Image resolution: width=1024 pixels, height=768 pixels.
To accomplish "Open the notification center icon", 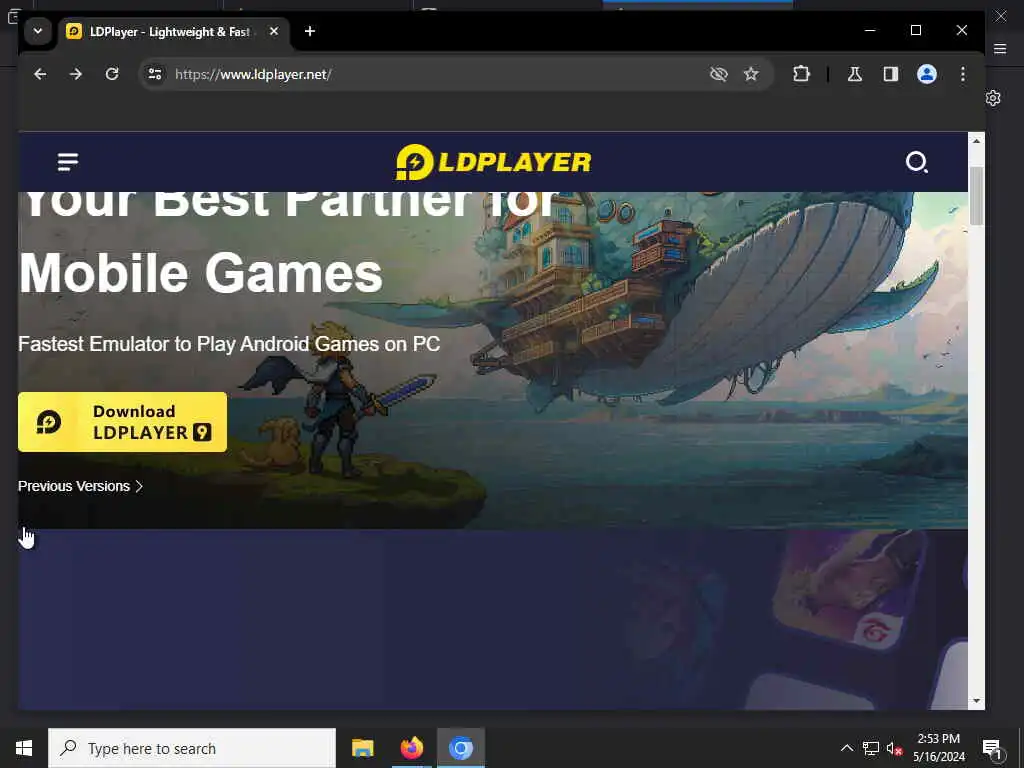I will (x=993, y=748).
